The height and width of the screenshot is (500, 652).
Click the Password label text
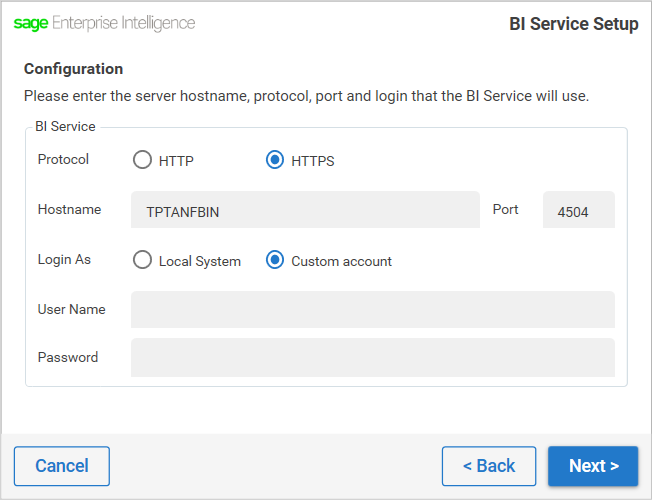click(68, 357)
